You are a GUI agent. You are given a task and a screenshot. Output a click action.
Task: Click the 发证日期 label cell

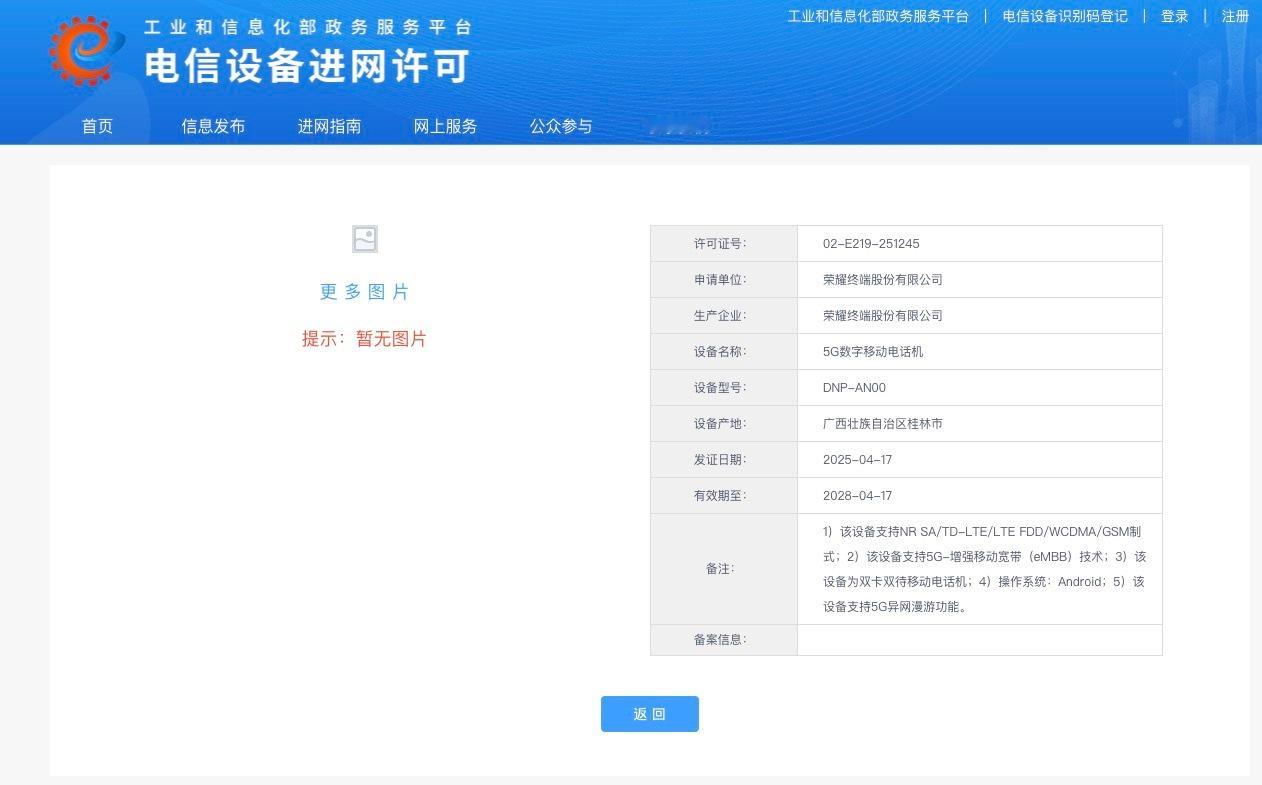click(724, 460)
